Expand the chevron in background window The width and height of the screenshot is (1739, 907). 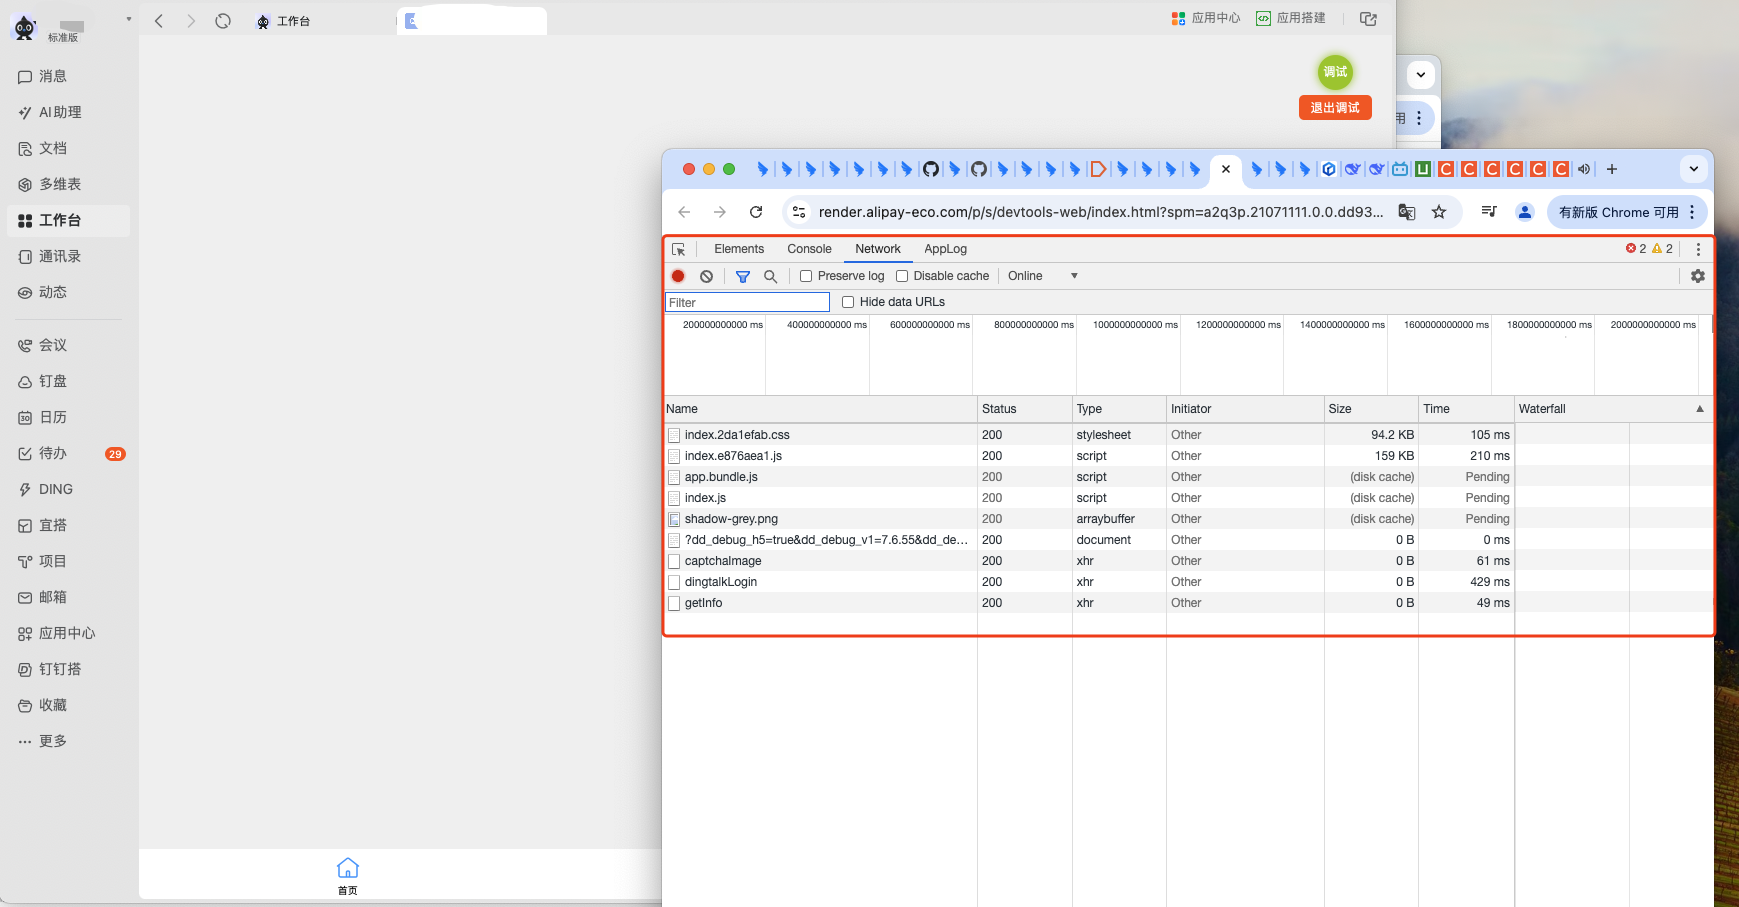tap(1421, 75)
